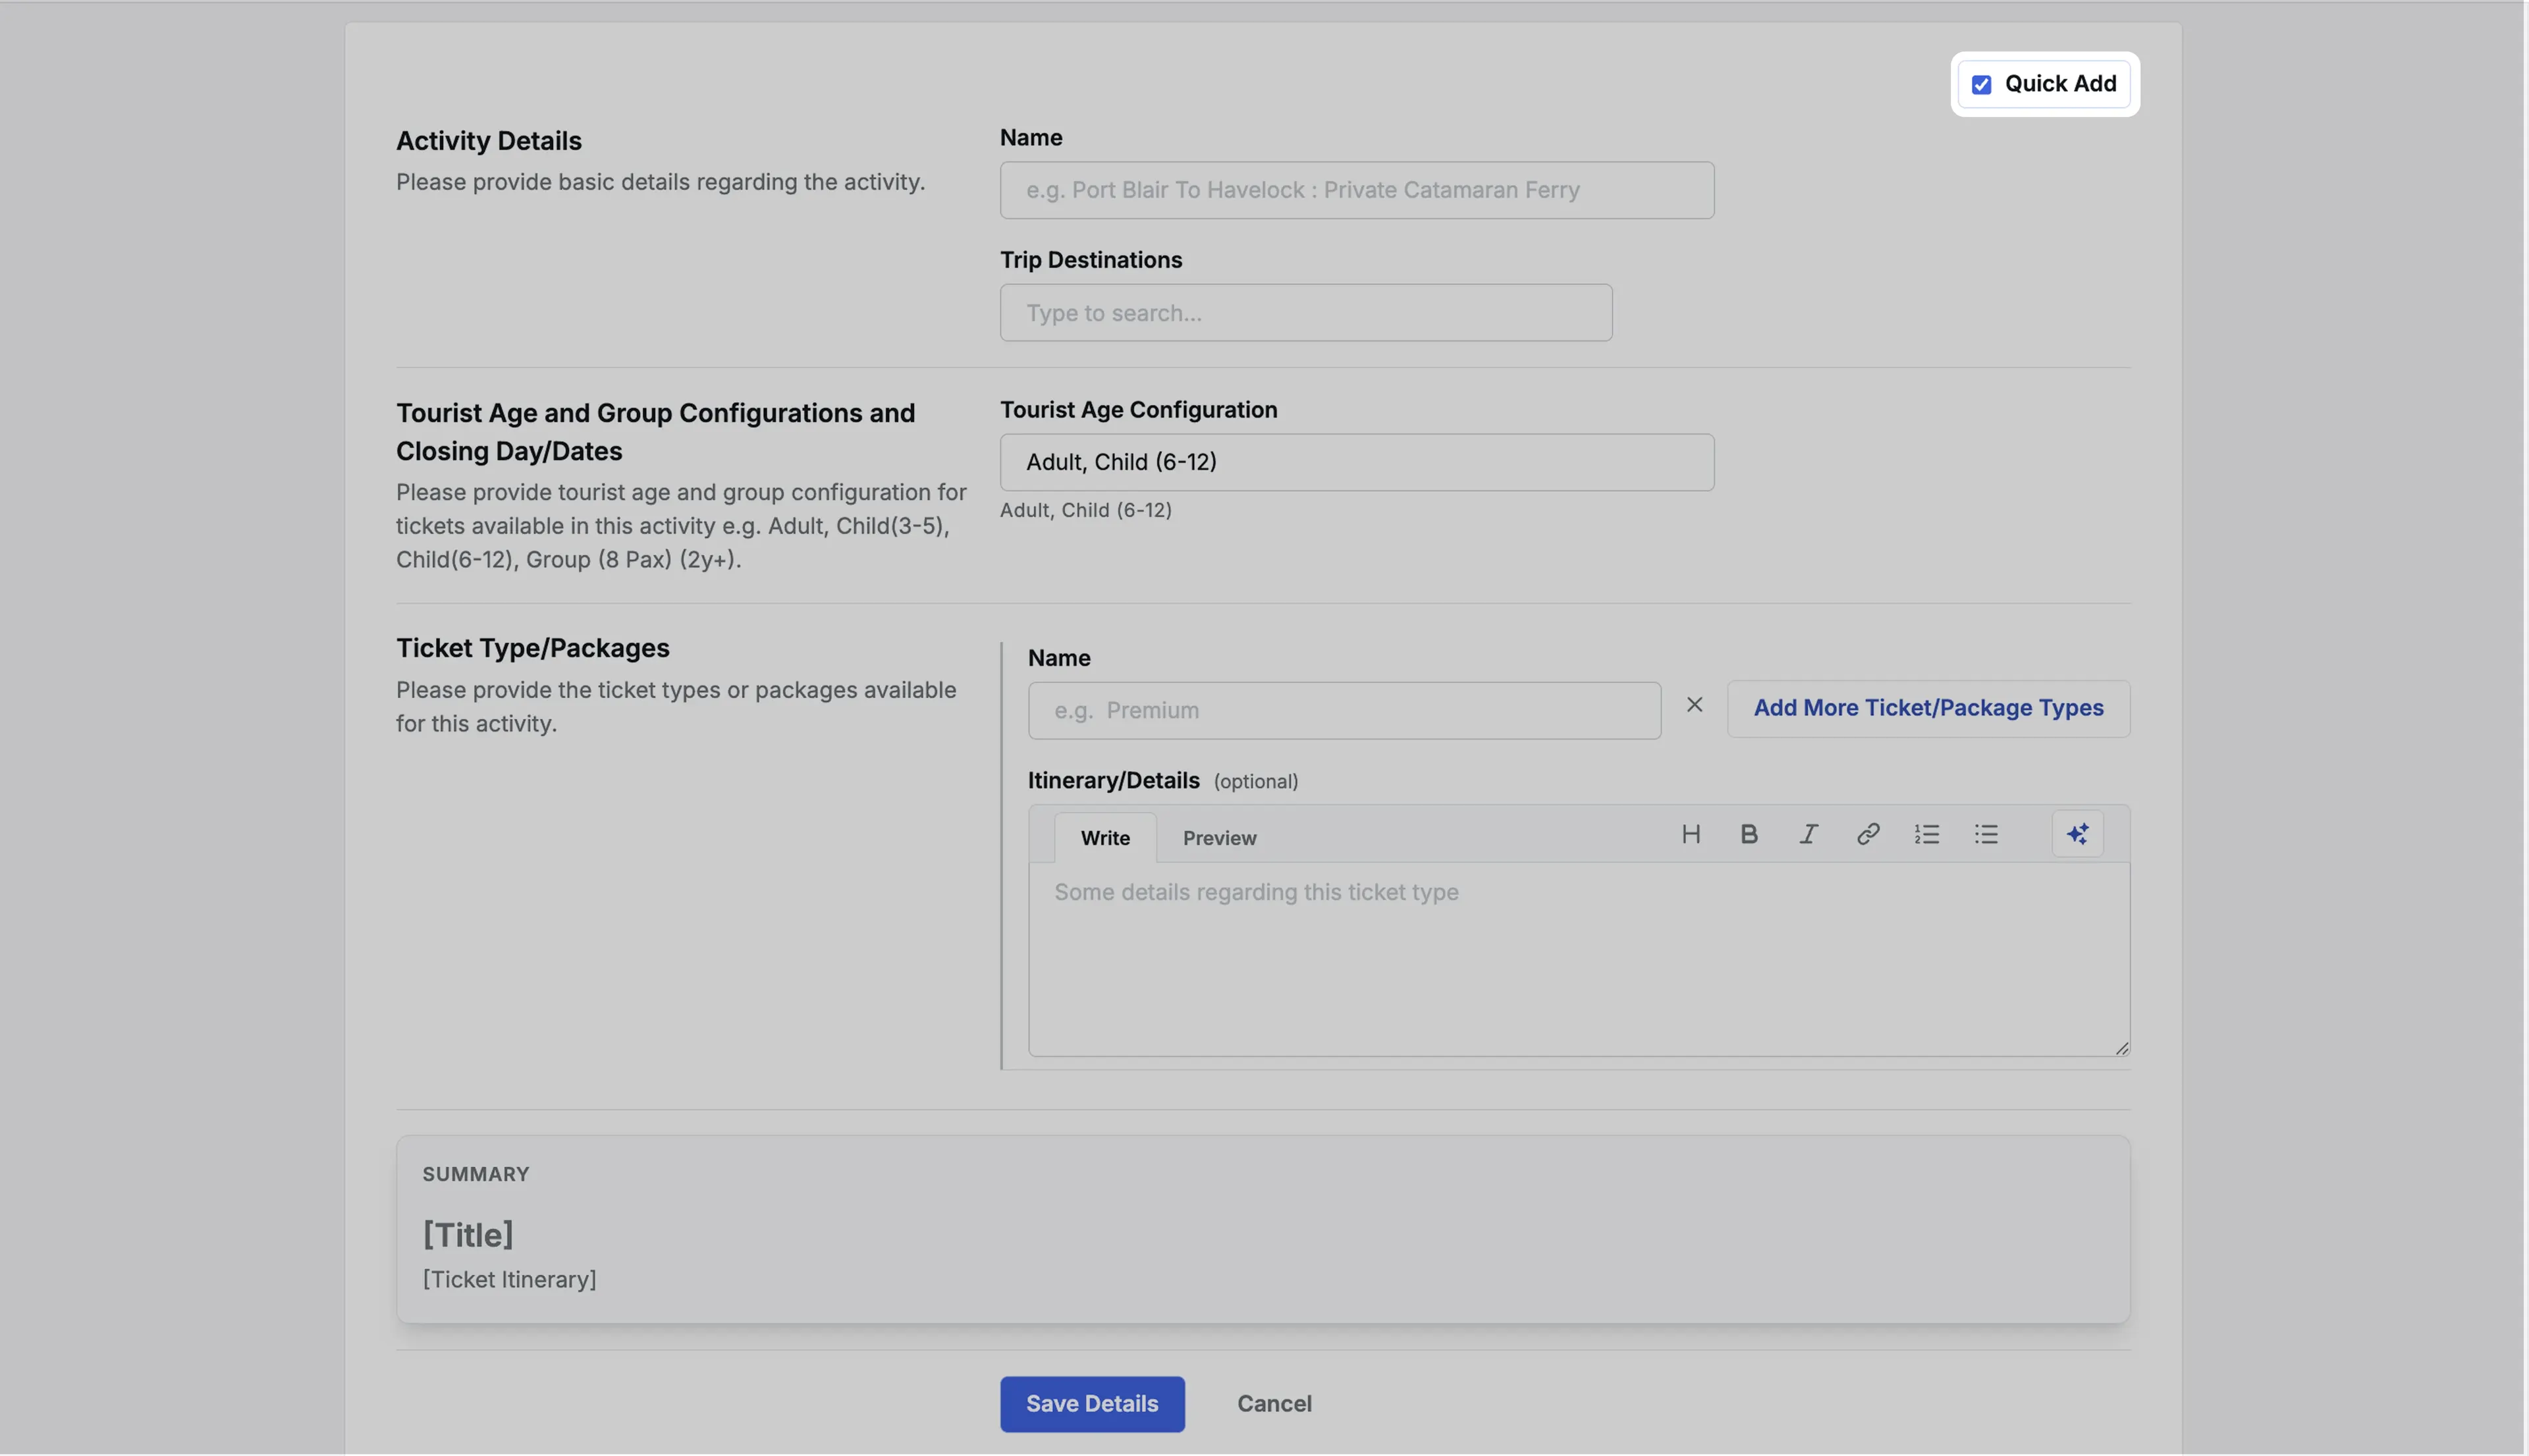Add a bulleted list in editor
Viewport: 2529px width, 1456px height.
[1986, 834]
